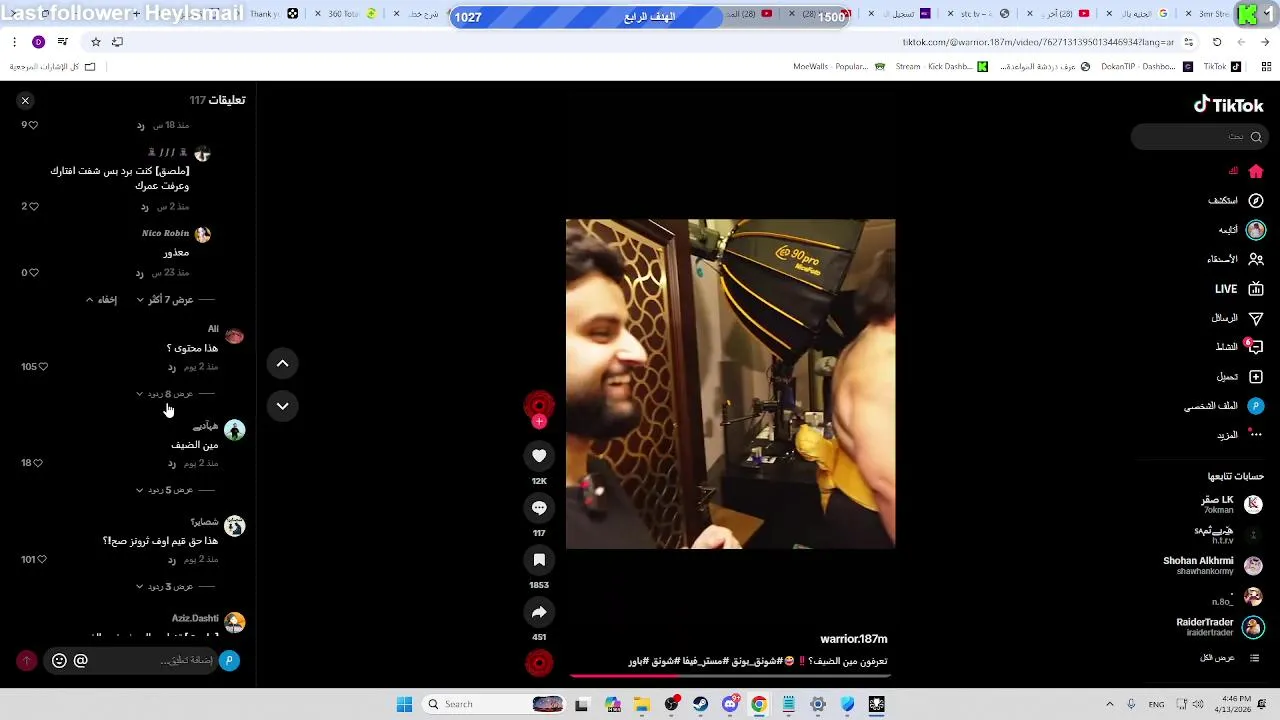Open the MoeWalls bookmark
Viewport: 1280px width, 720px height.
point(839,67)
